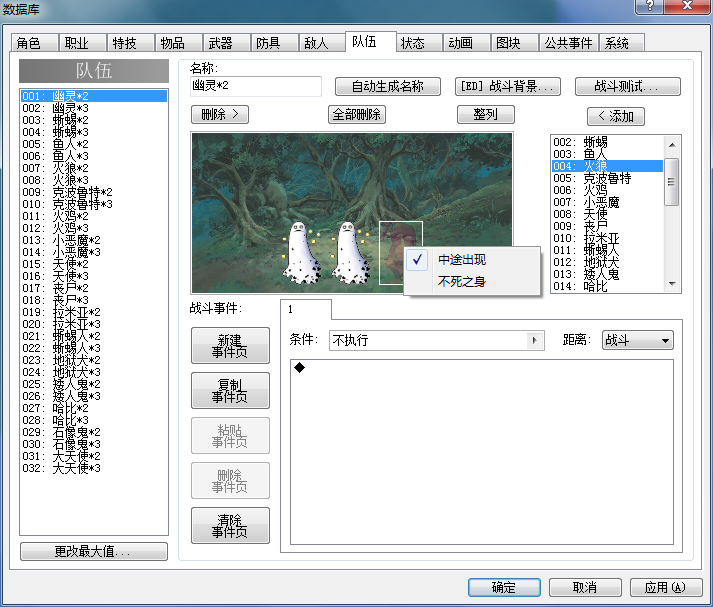Open the 特技 tab

(x=131, y=43)
